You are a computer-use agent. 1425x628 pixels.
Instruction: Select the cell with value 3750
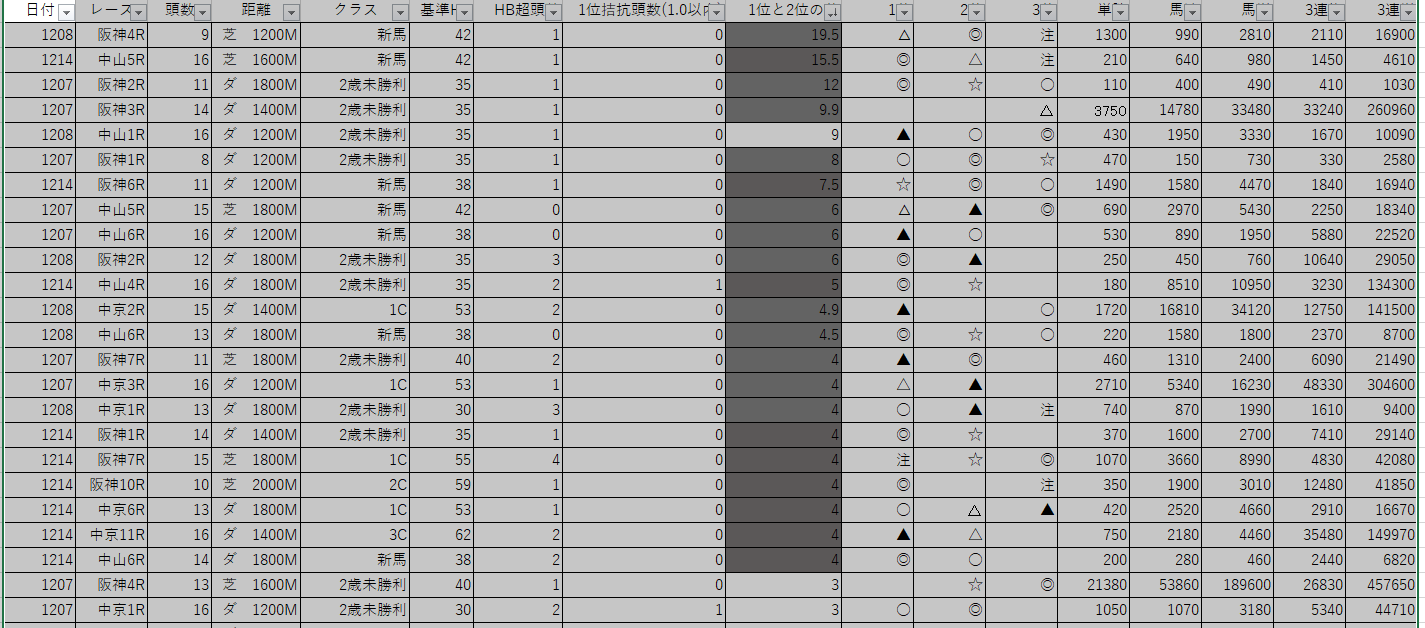[1094, 110]
